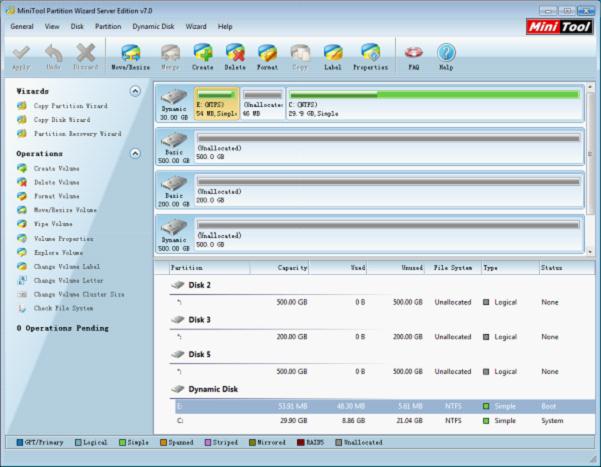Image resolution: width=601 pixels, height=467 pixels.
Task: Select the 46 MB unallocated block
Action: (x=263, y=104)
